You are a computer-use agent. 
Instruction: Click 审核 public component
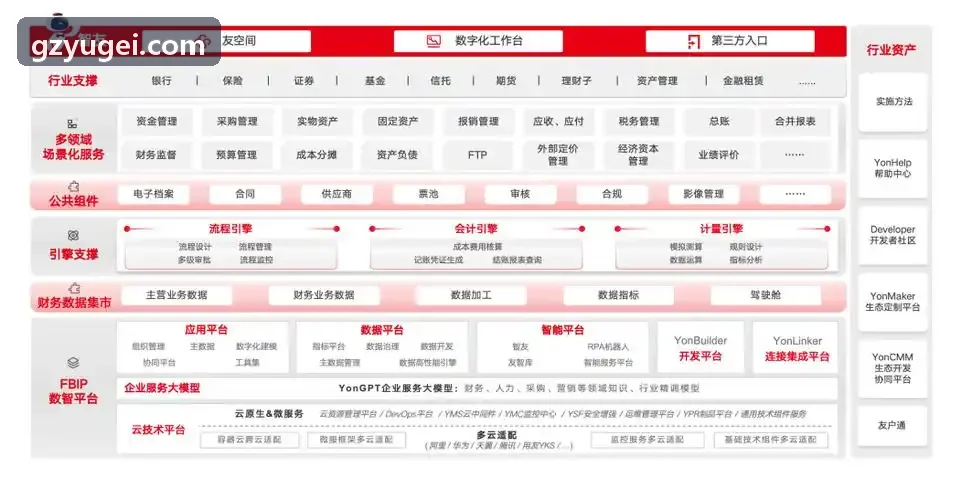coord(520,194)
